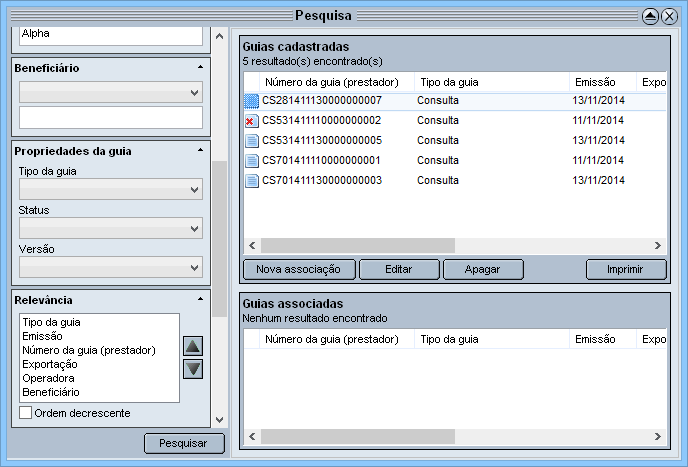688x467 pixels.
Task: Open the Versão dropdown
Action: (110, 267)
